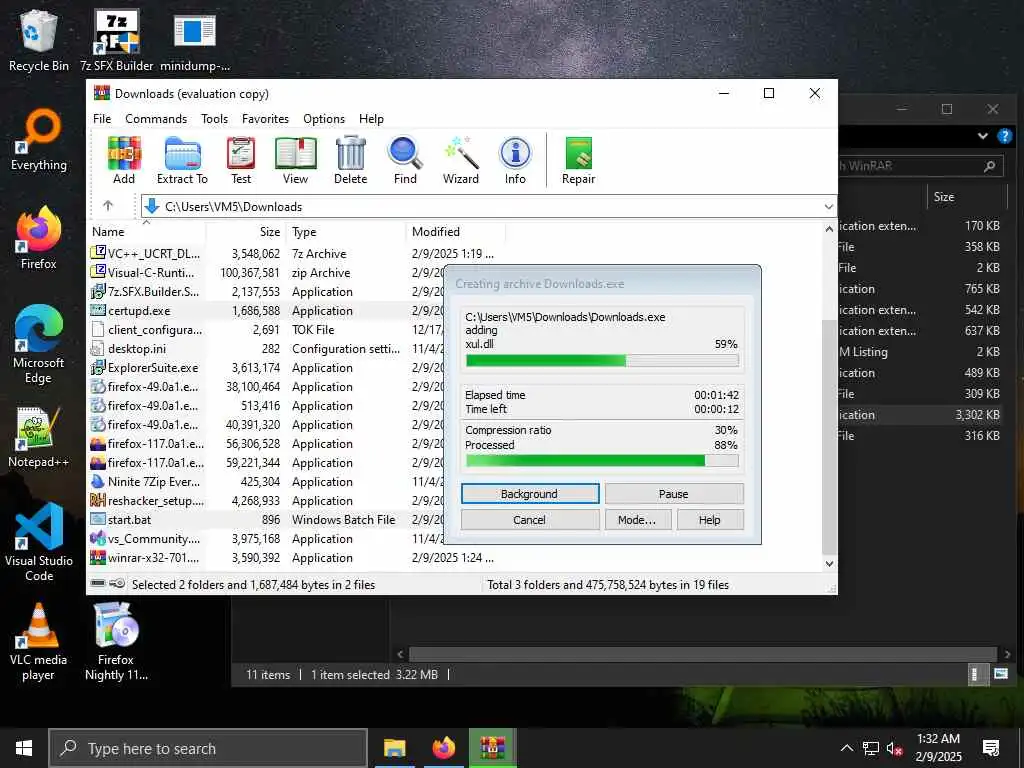Click the Firefox taskbar icon
This screenshot has height=768, width=1024.
[x=443, y=748]
